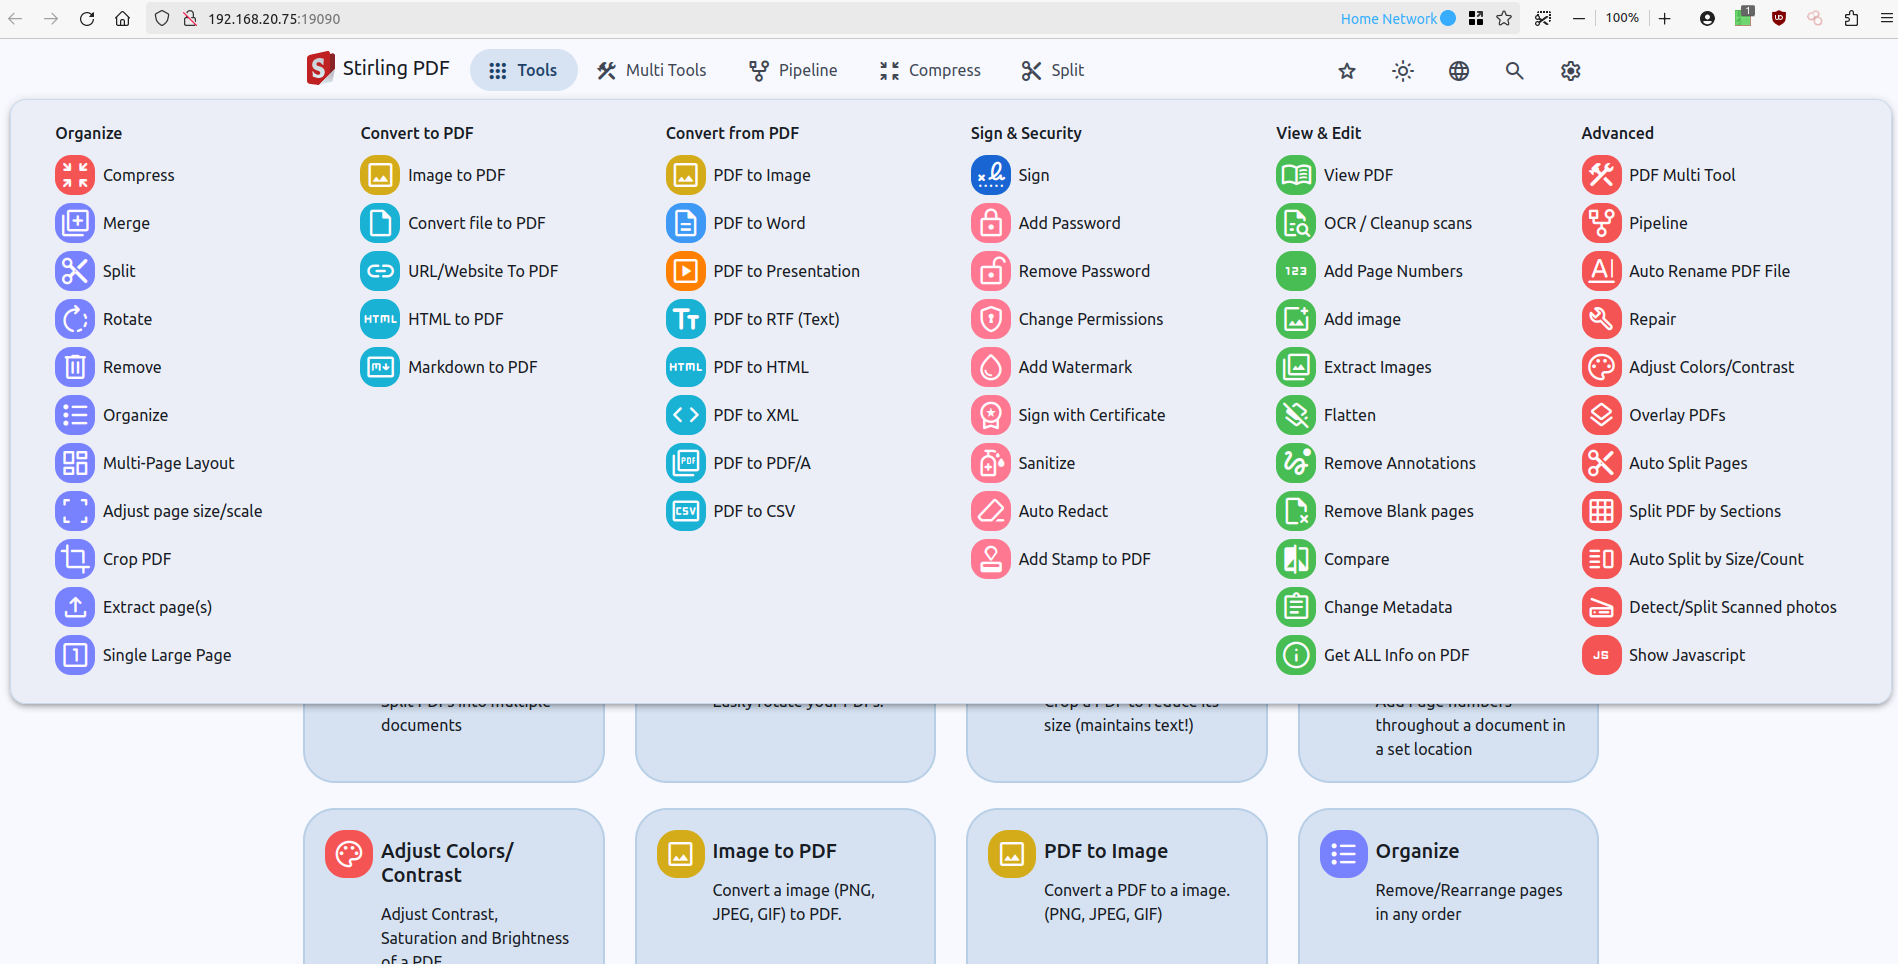
Task: Open the Auto Rename PDF File tool
Action: click(x=1686, y=271)
